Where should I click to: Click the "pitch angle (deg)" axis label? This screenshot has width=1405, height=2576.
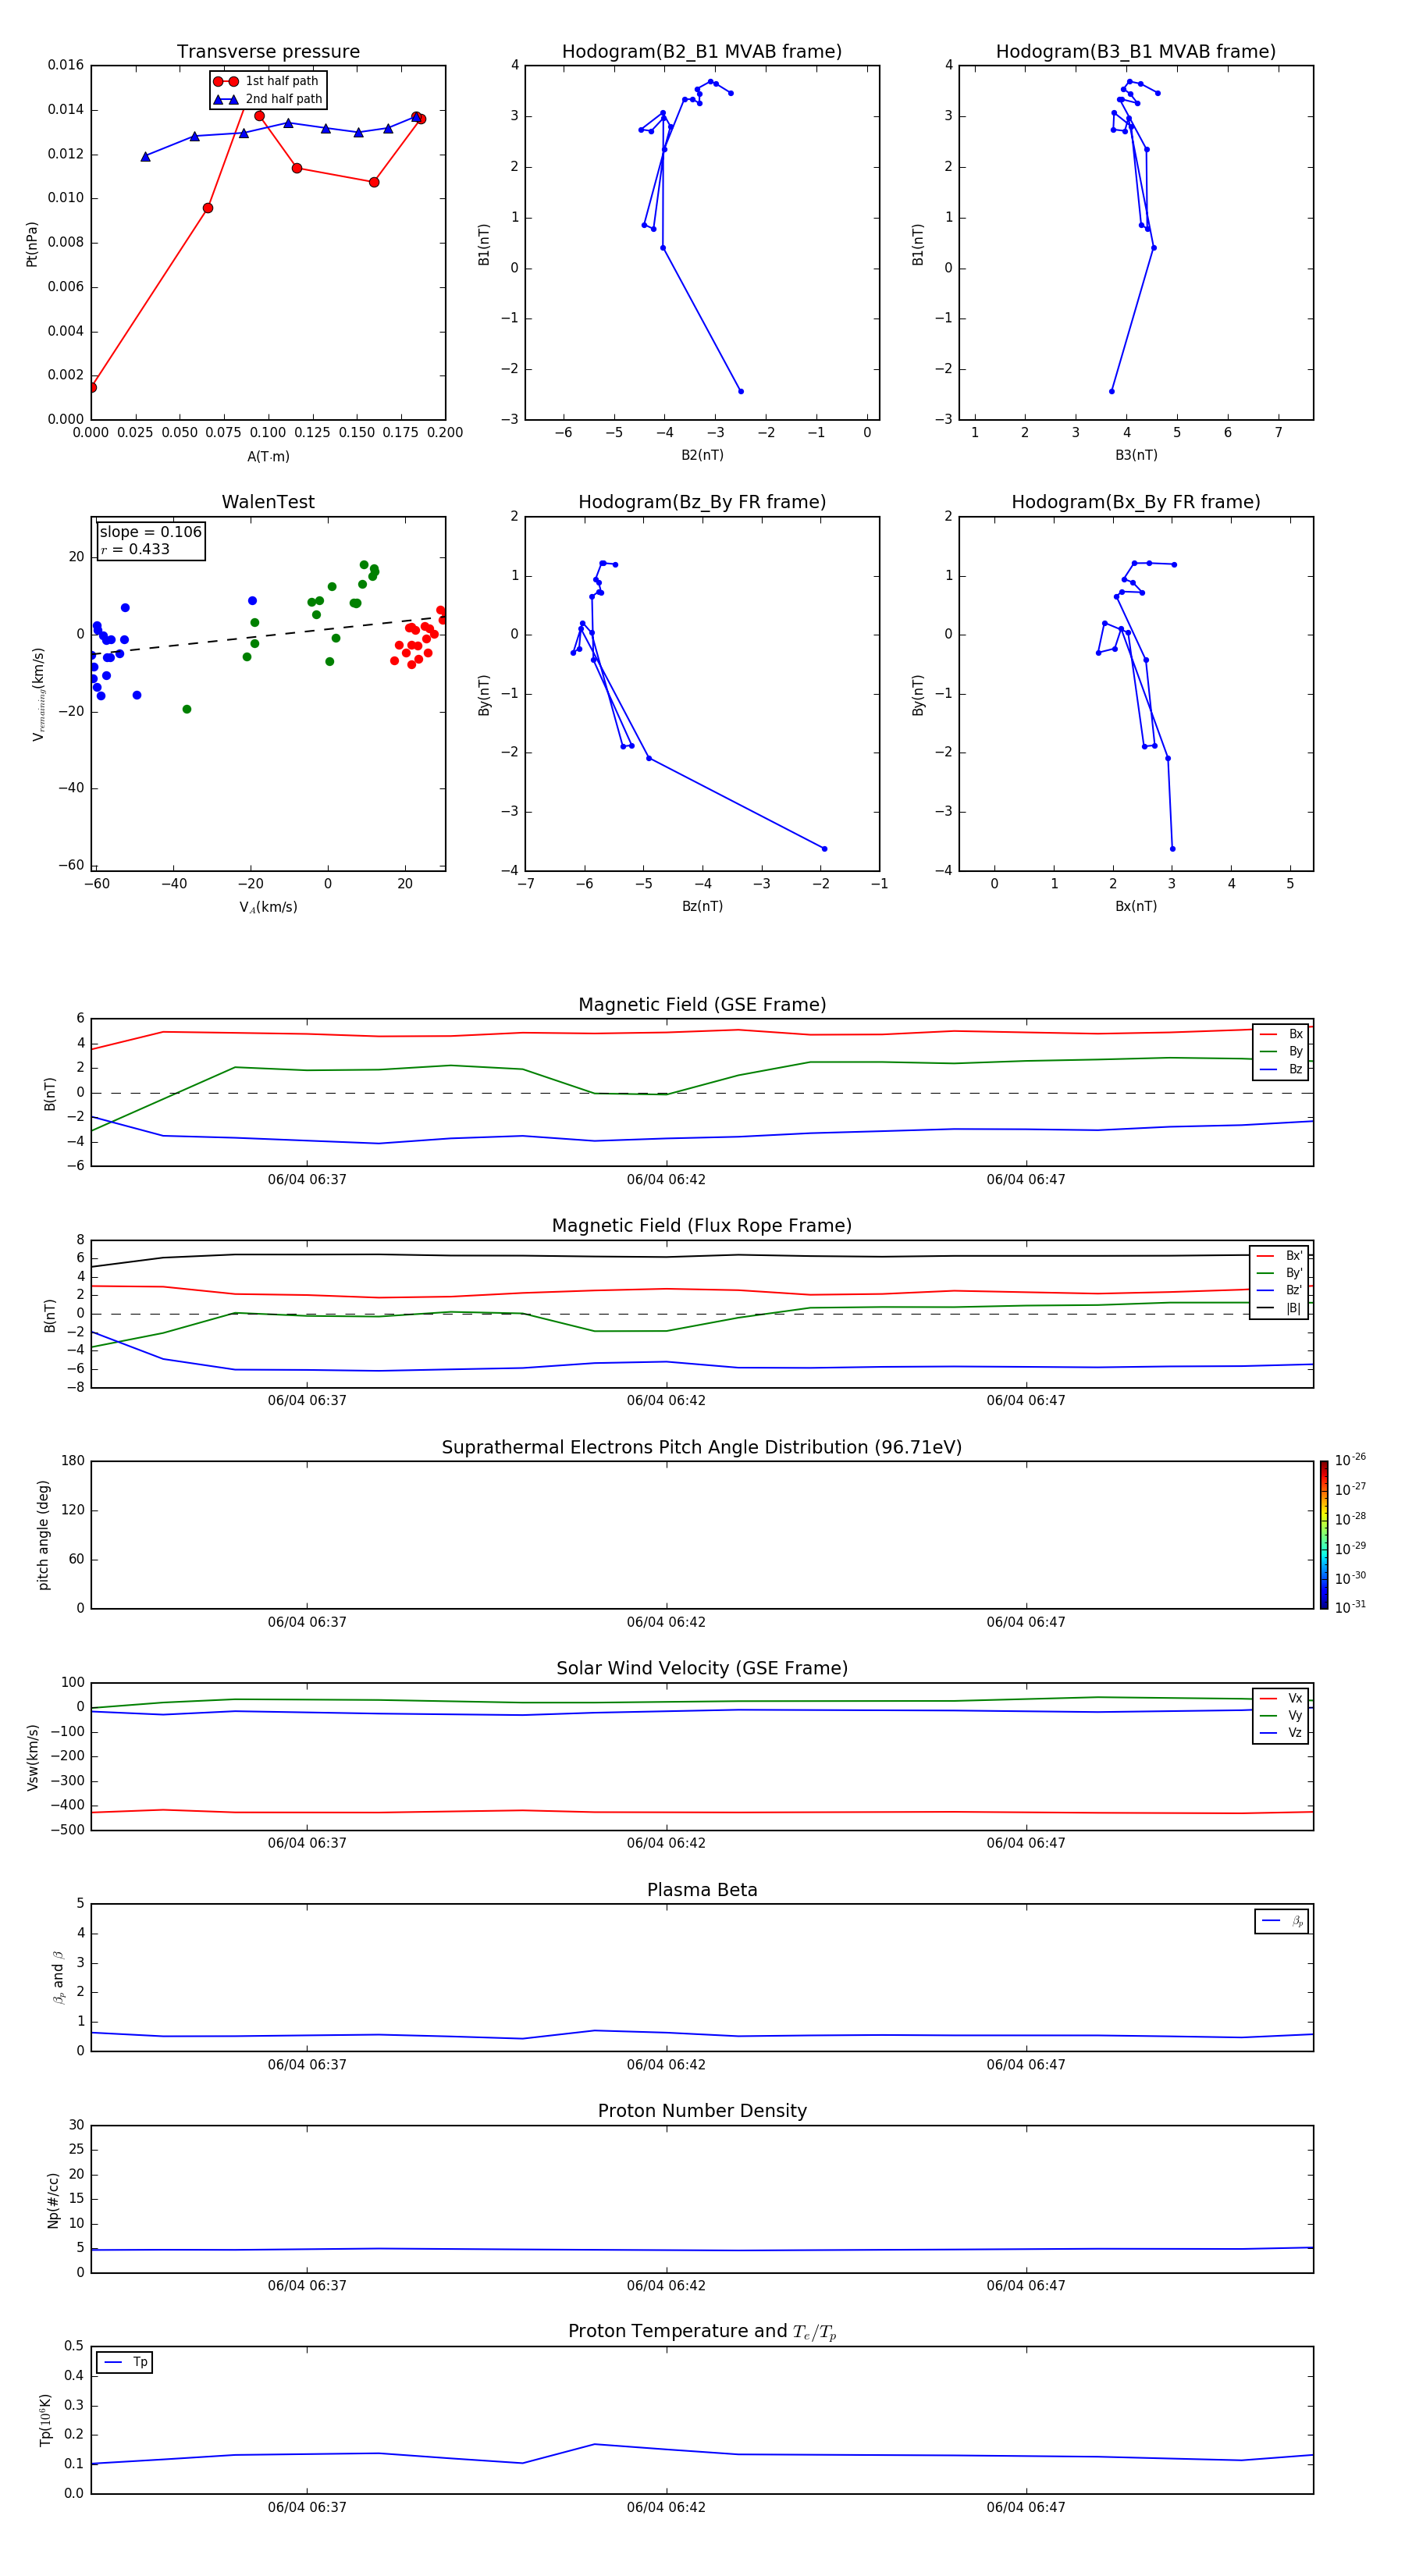[x=43, y=1535]
